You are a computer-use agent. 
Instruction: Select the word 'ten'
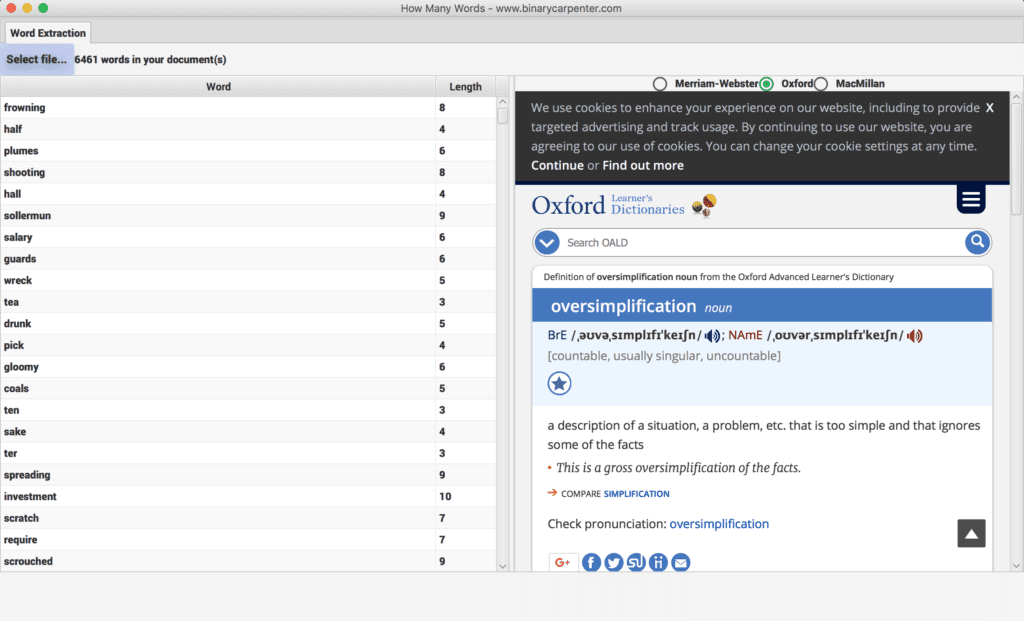(11, 410)
